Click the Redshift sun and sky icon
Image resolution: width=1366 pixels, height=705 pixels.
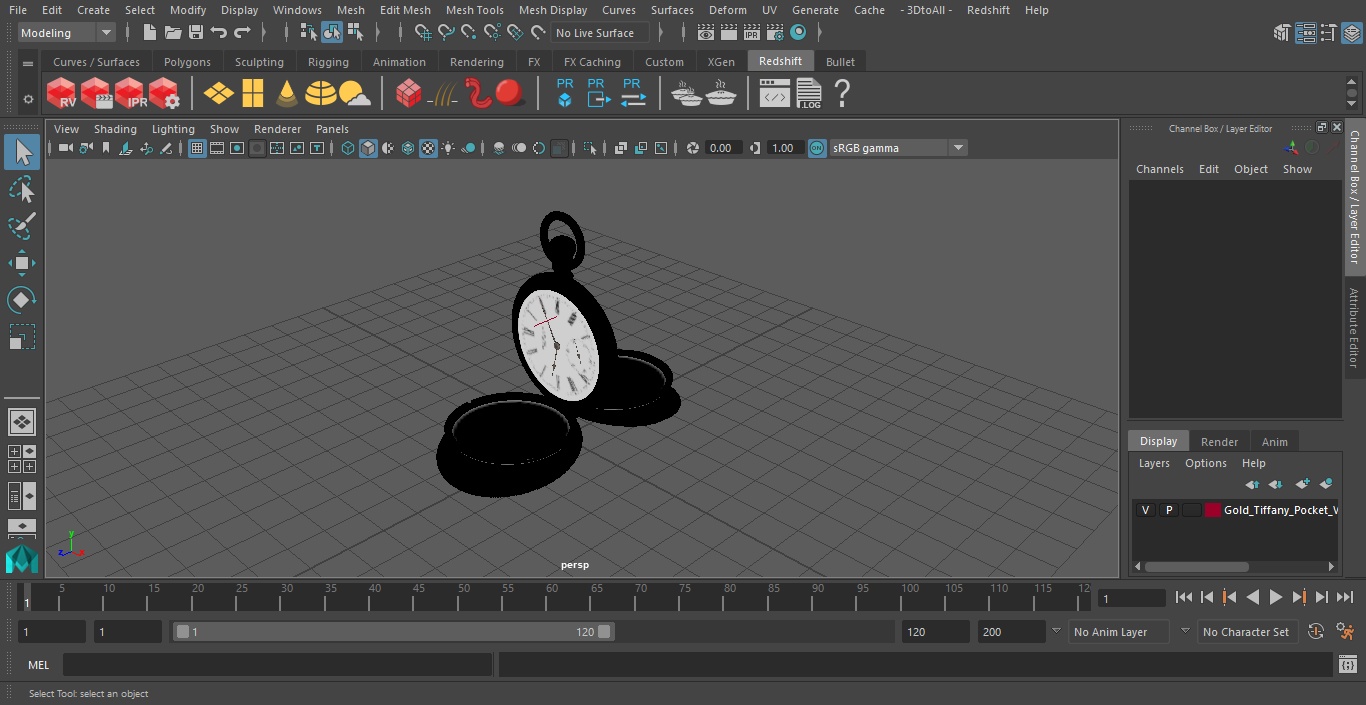pyautogui.click(x=354, y=94)
